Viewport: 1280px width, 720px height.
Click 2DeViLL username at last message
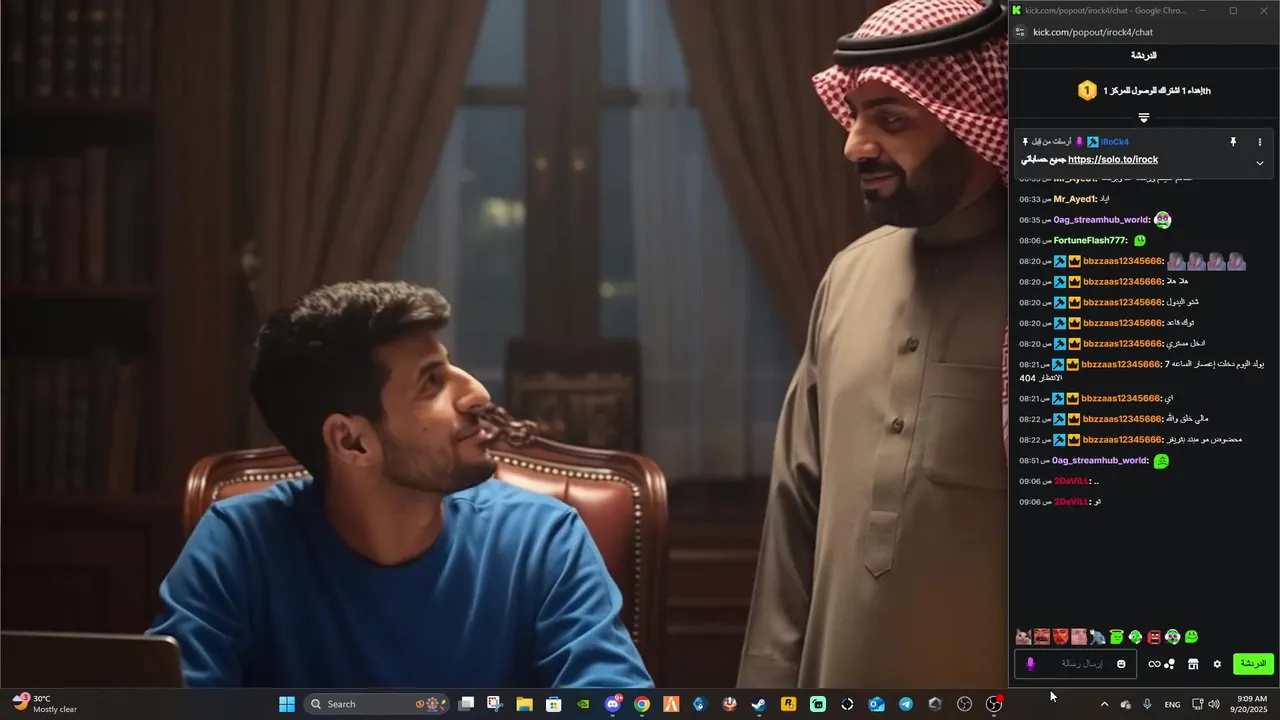tap(1072, 502)
